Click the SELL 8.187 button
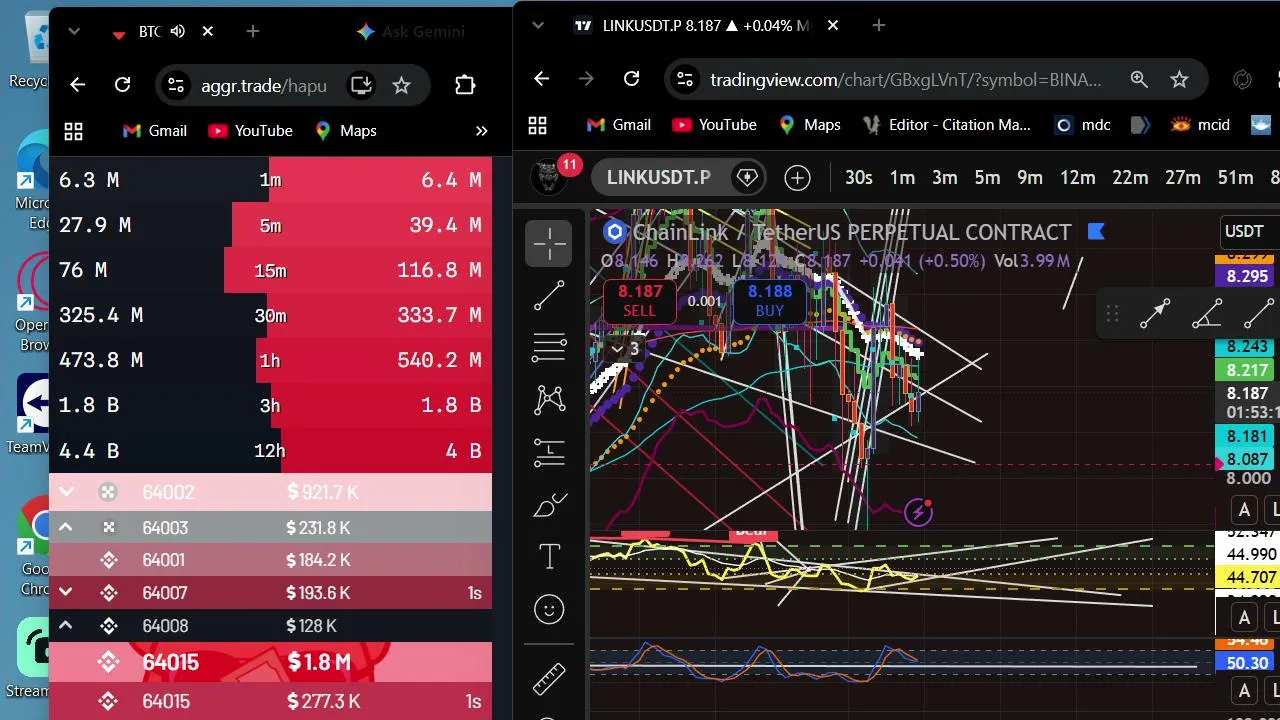 (640, 300)
